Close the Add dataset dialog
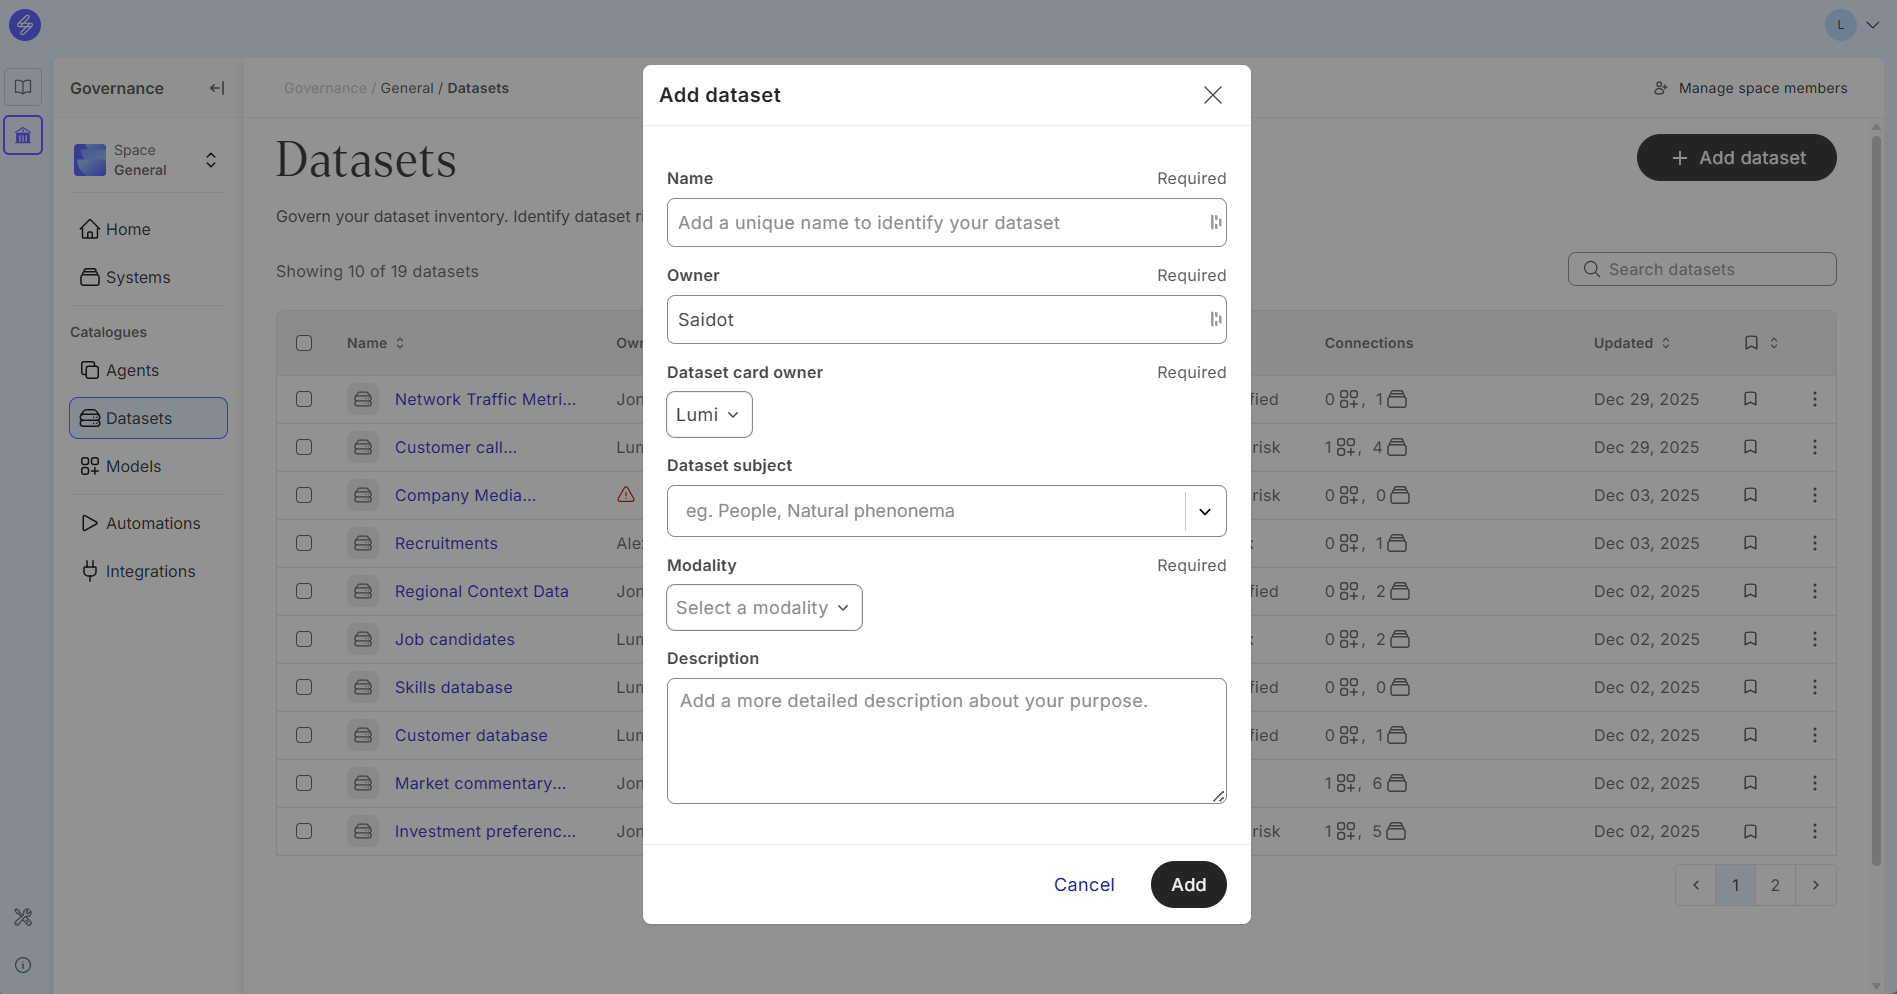The image size is (1897, 994). 1212,95
